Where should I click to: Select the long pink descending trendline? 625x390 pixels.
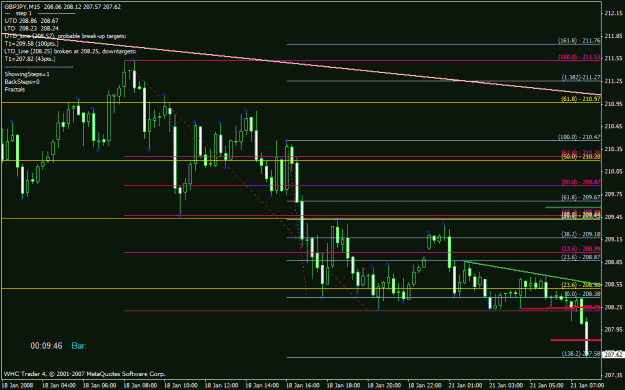(x=301, y=64)
